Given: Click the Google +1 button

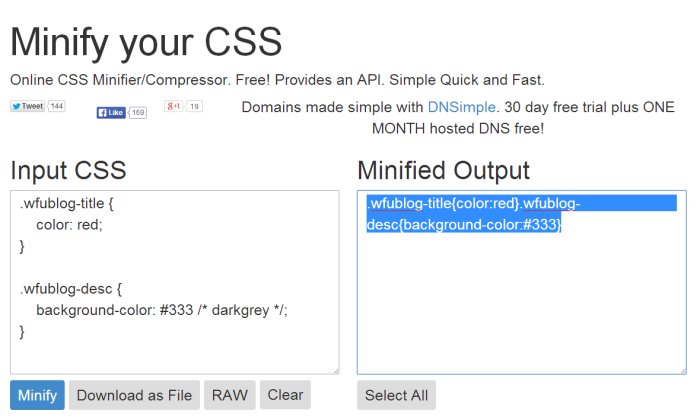Looking at the screenshot, I should coord(174,106).
